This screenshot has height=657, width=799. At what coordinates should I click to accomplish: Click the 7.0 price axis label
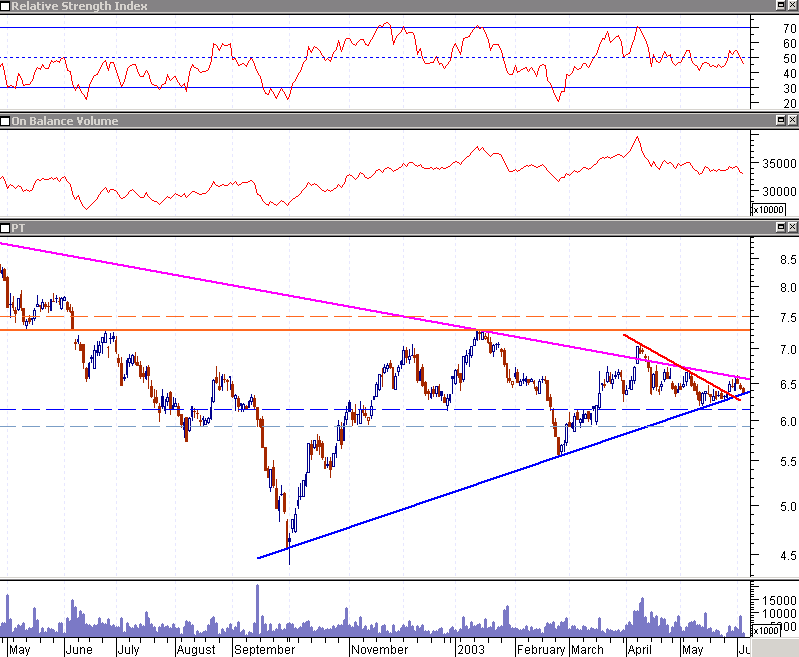tap(788, 350)
